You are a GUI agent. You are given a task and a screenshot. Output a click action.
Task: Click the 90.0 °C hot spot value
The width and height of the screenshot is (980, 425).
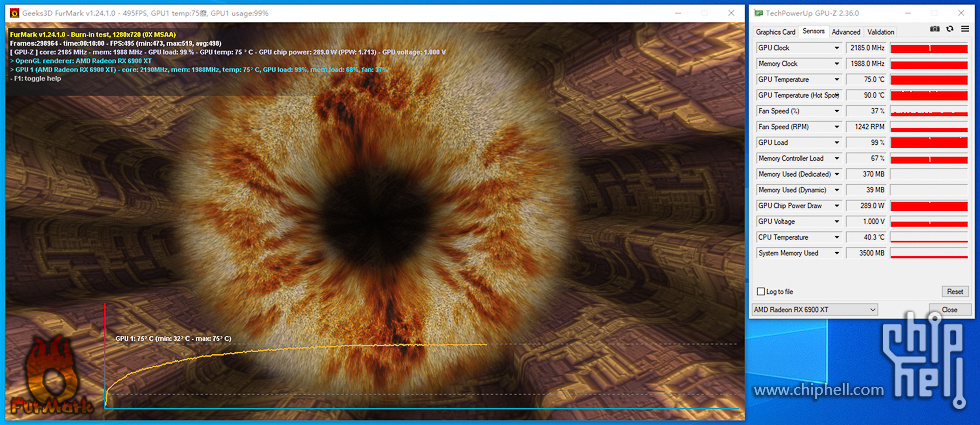tap(866, 95)
